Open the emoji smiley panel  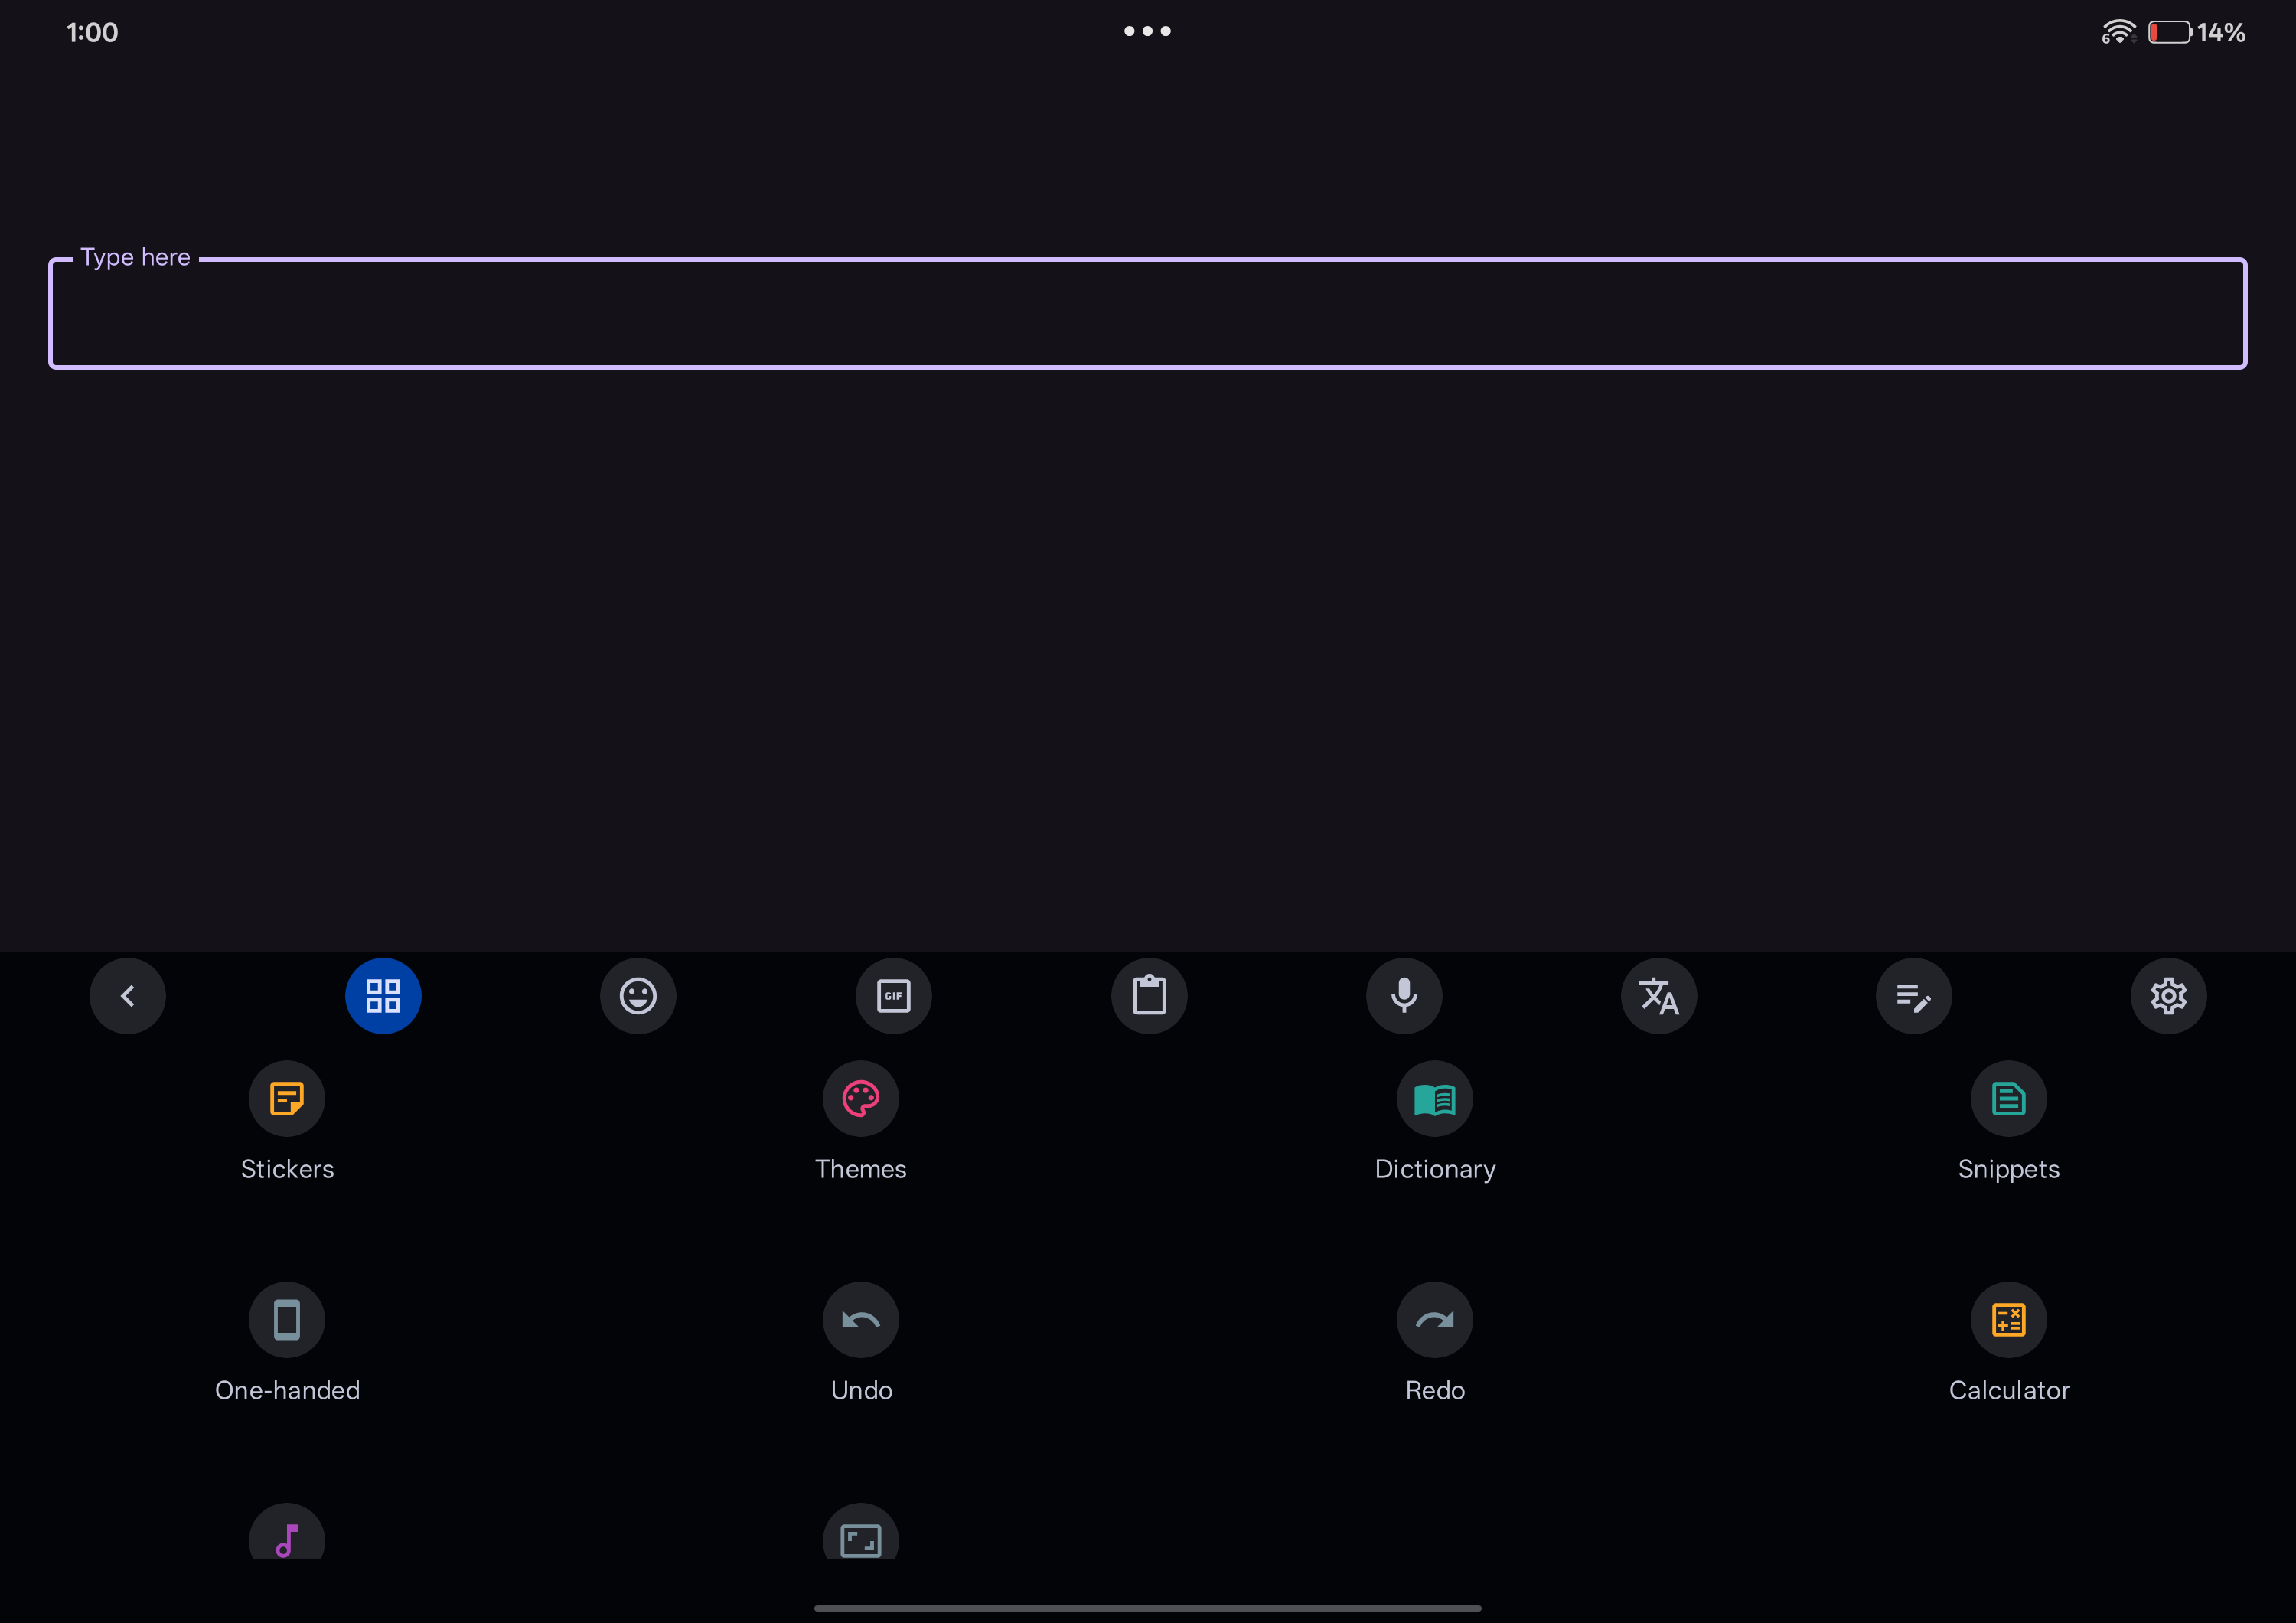pos(638,996)
